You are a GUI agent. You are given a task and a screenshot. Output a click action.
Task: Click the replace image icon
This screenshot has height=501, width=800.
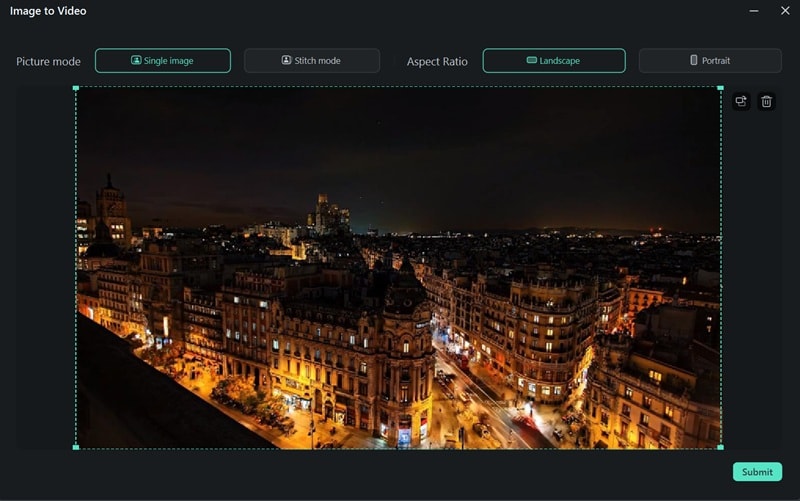741,102
